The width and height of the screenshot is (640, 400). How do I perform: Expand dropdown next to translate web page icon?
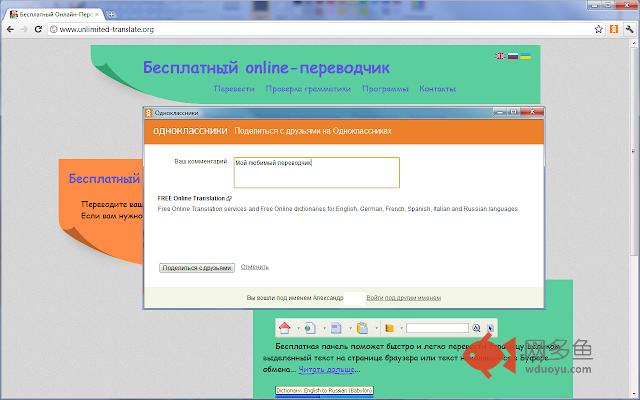tap(324, 328)
